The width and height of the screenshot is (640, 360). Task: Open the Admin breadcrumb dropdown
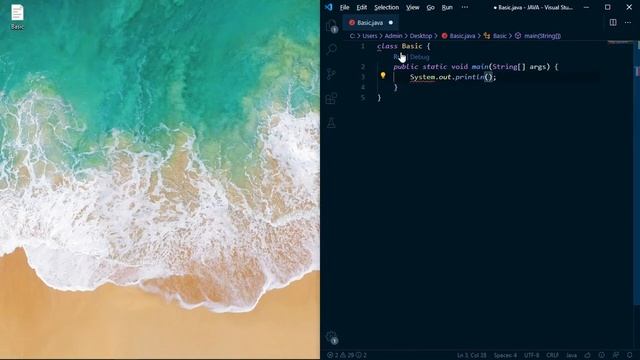coord(393,36)
